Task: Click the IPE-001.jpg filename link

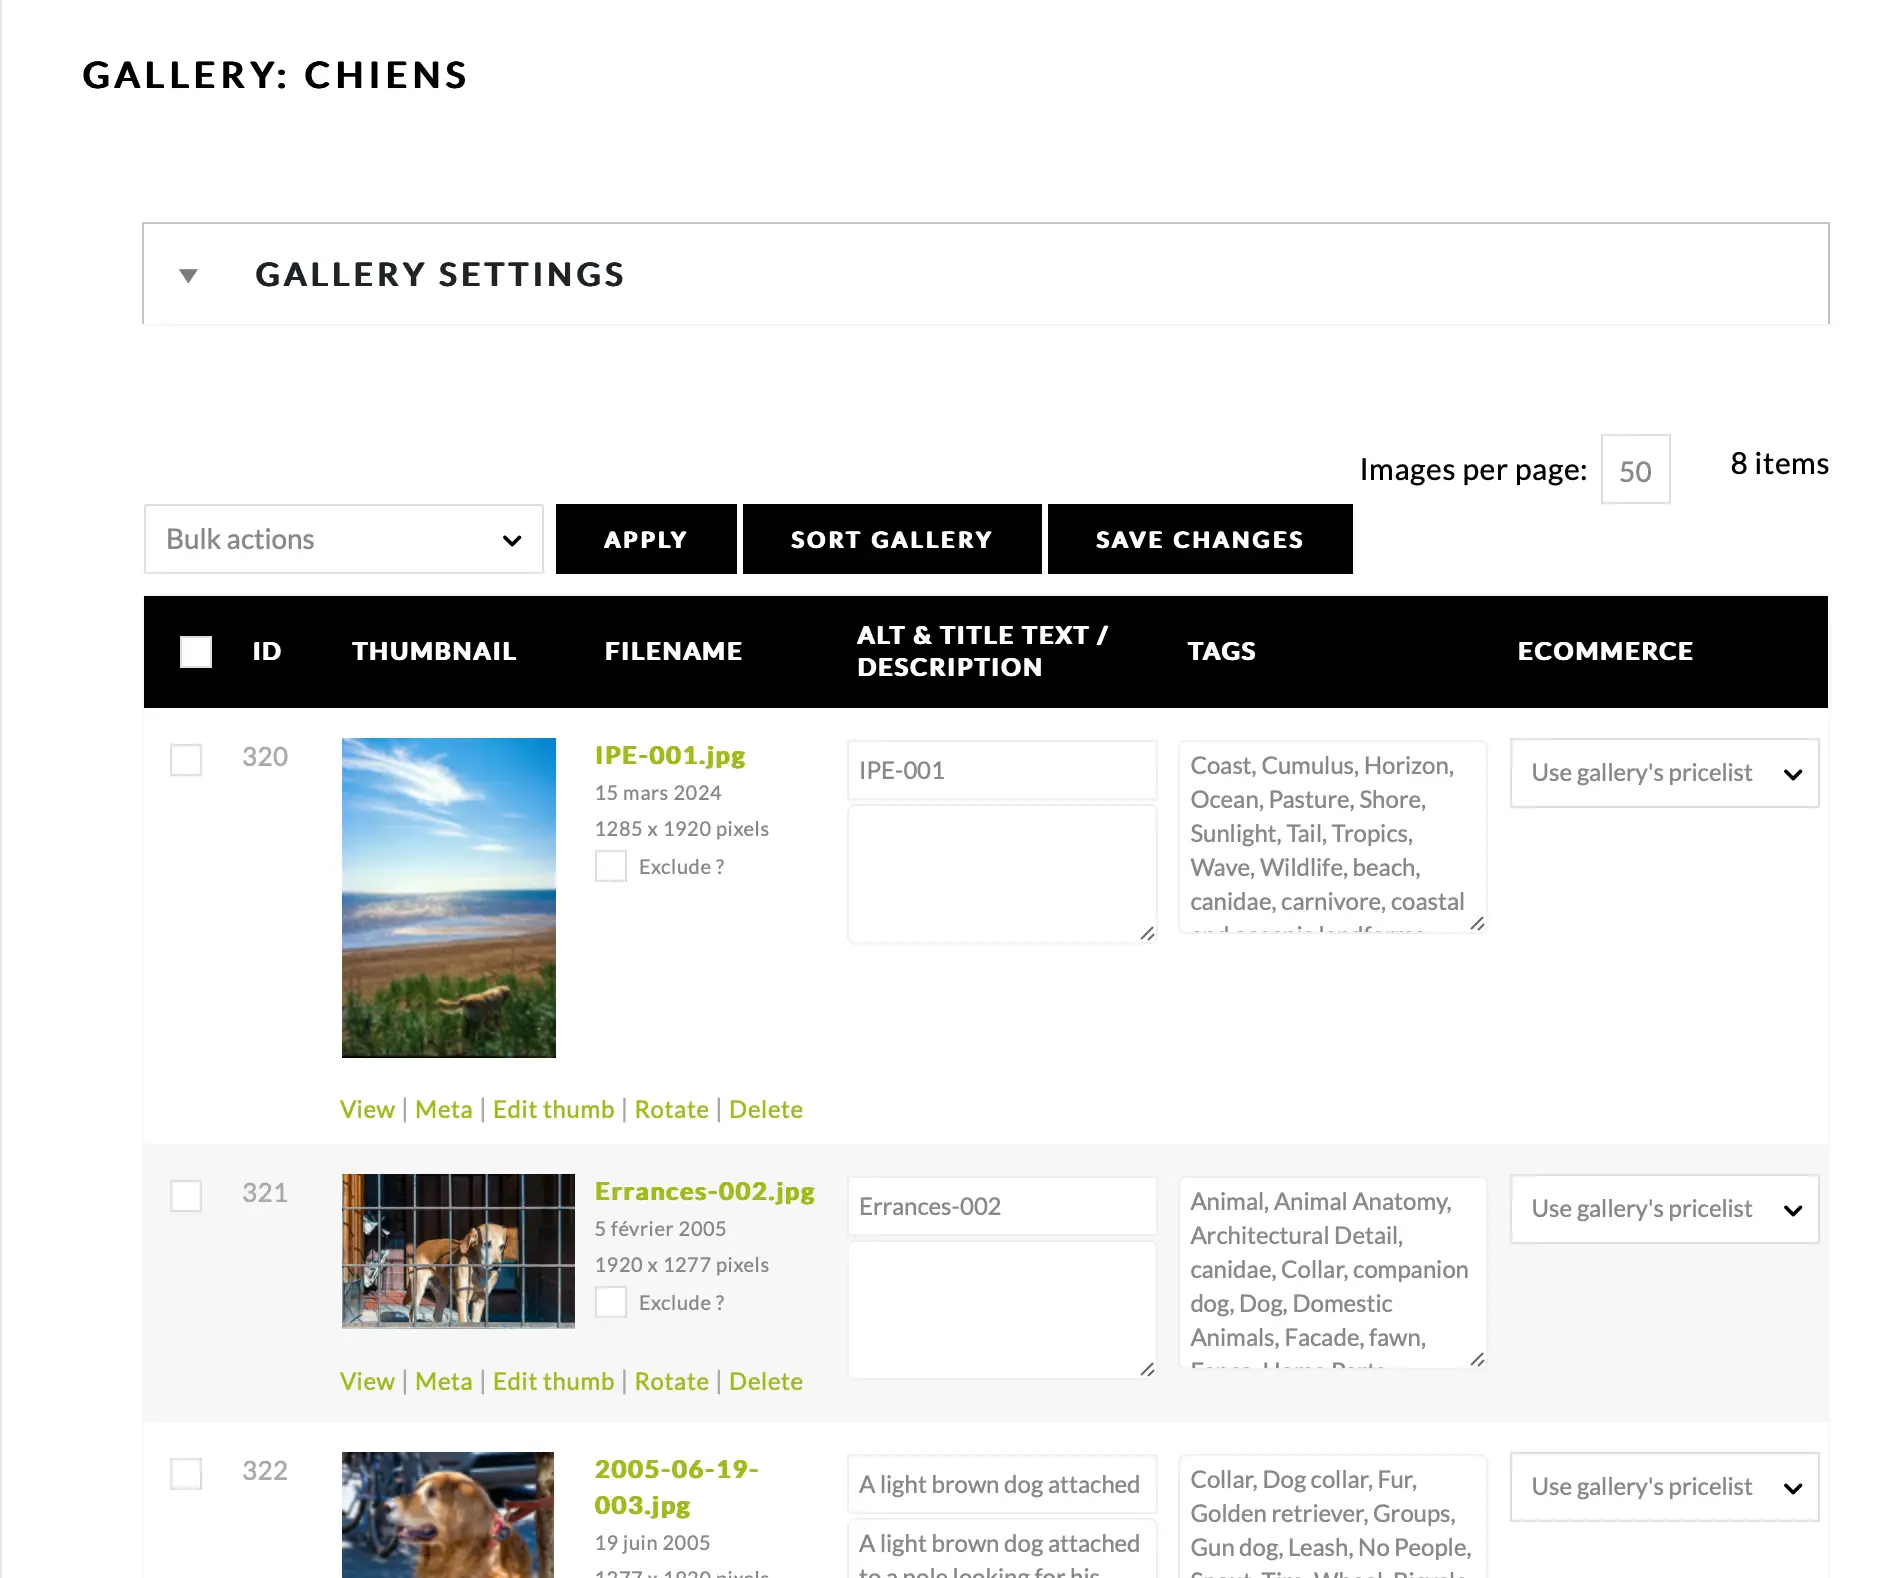Action: click(669, 755)
